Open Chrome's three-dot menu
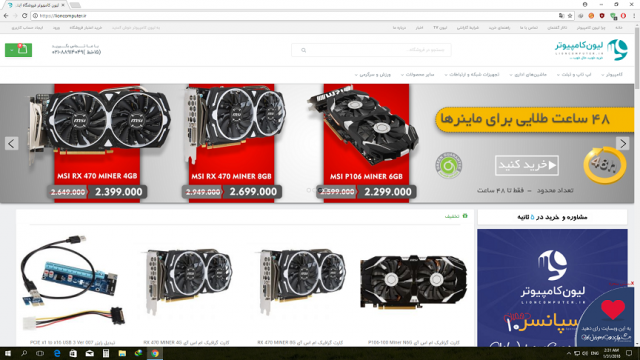 (x=634, y=16)
